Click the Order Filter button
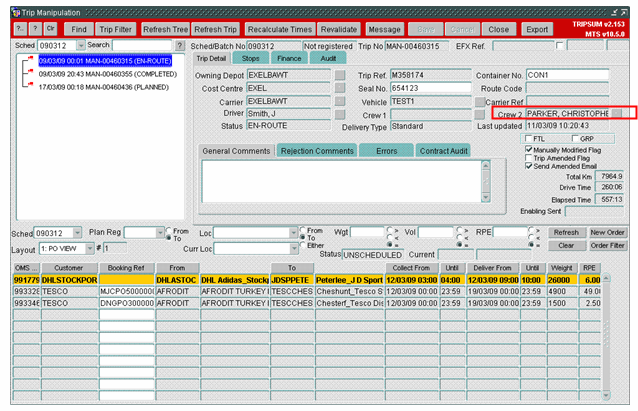The image size is (638, 411). 607,245
